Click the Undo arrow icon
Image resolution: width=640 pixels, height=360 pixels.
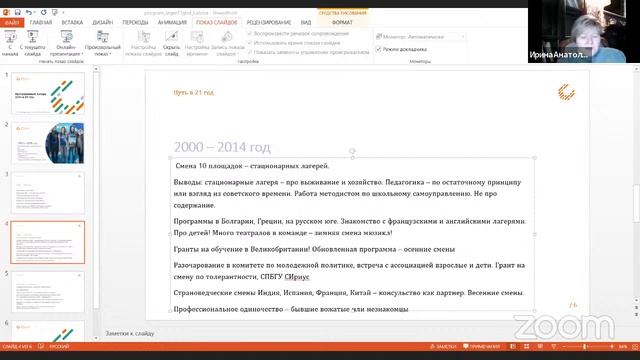pyautogui.click(x=29, y=13)
